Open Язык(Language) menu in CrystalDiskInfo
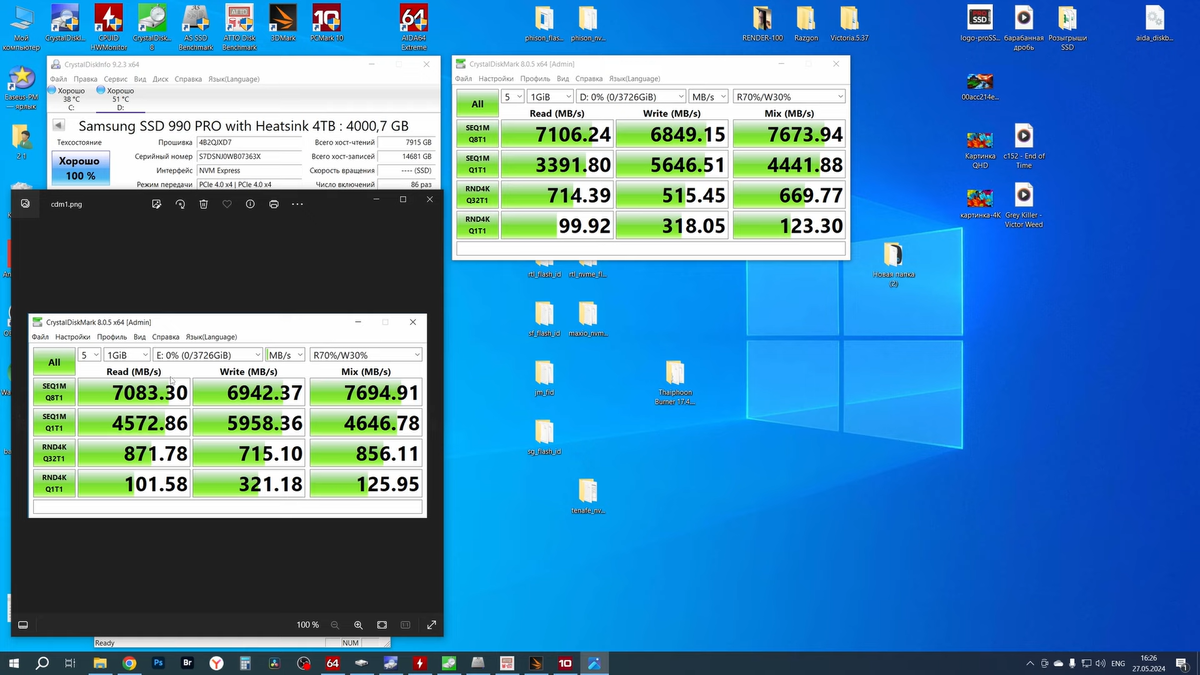Image resolution: width=1200 pixels, height=675 pixels. (233, 79)
